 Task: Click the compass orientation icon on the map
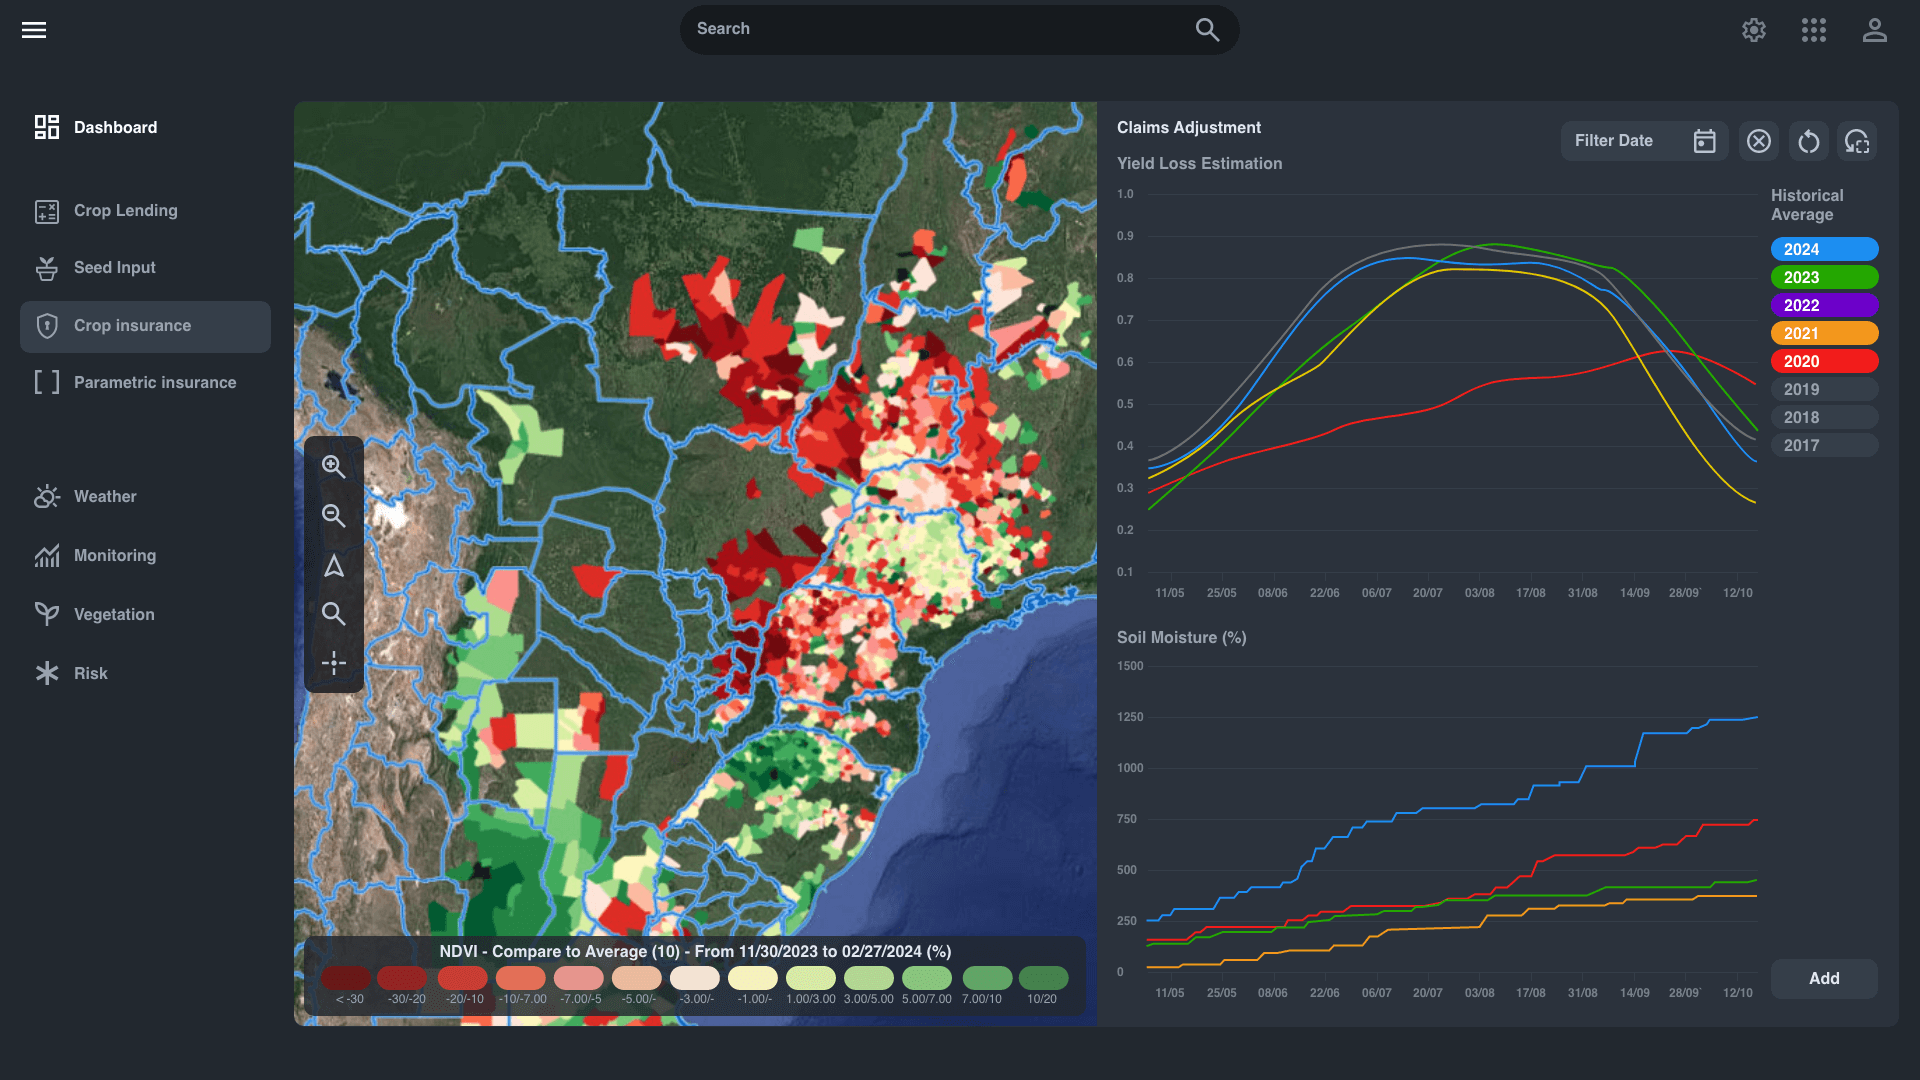click(334, 566)
